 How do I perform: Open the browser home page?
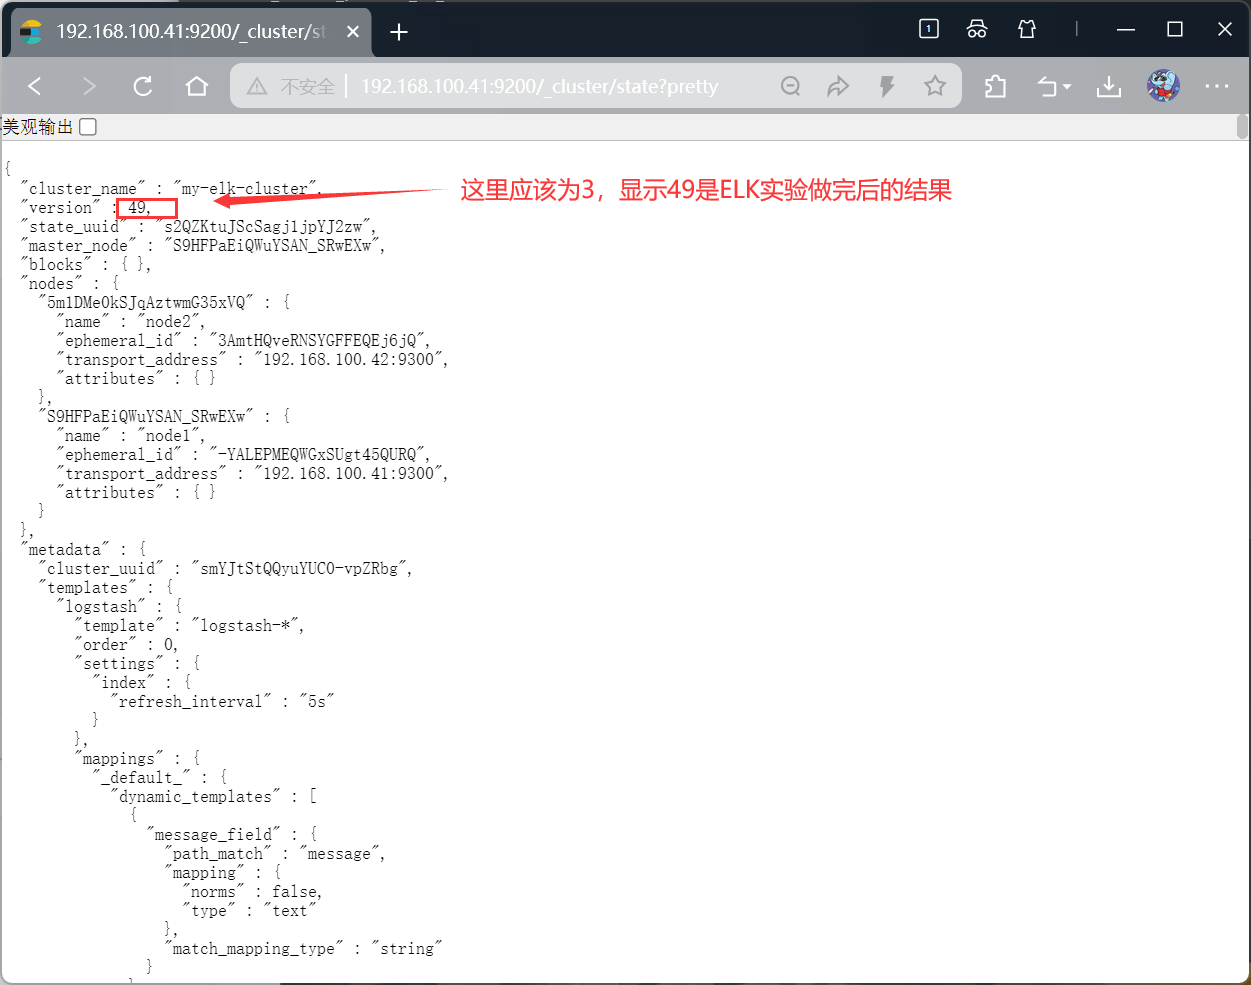tap(197, 87)
